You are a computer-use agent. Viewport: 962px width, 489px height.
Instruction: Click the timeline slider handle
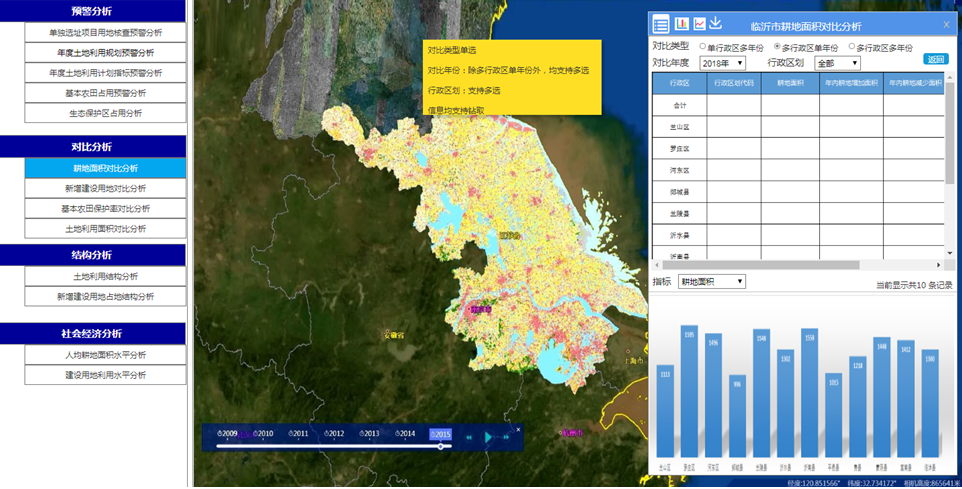[441, 447]
